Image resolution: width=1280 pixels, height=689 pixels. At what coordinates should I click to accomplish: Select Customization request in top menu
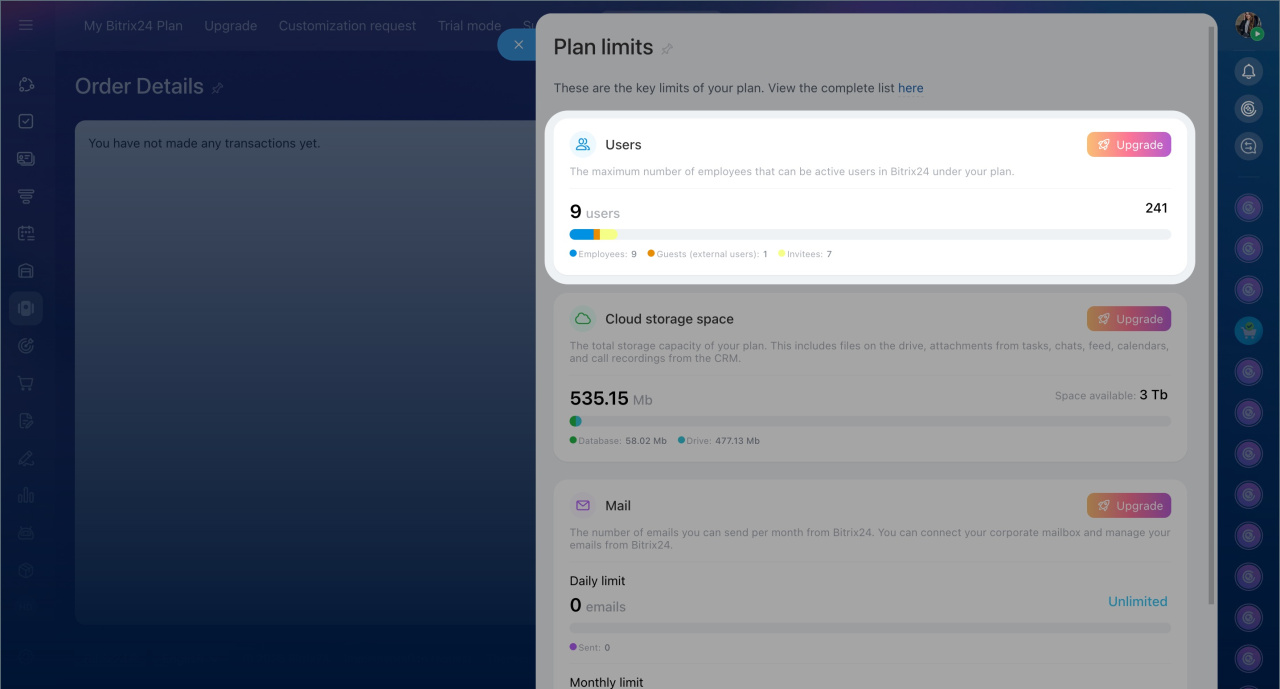coord(347,26)
